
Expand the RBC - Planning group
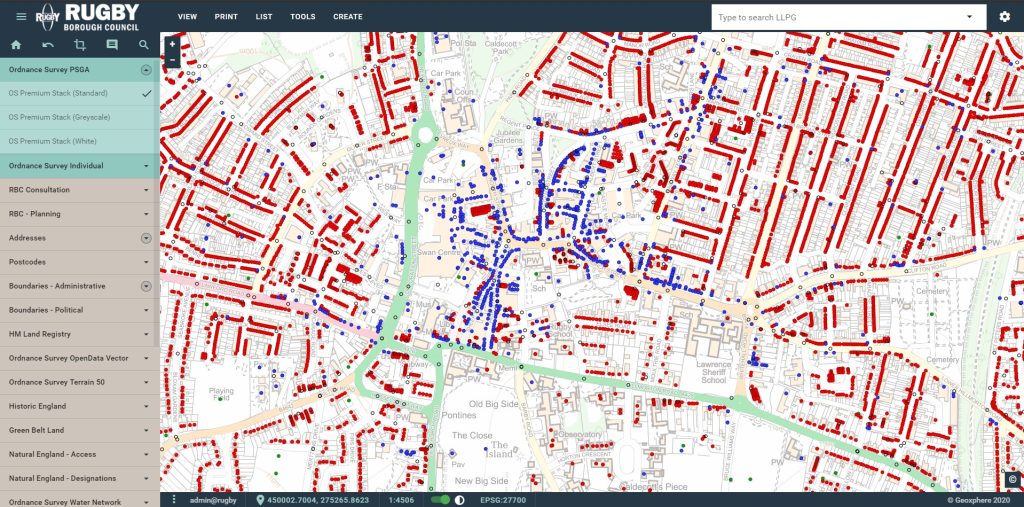[146, 214]
